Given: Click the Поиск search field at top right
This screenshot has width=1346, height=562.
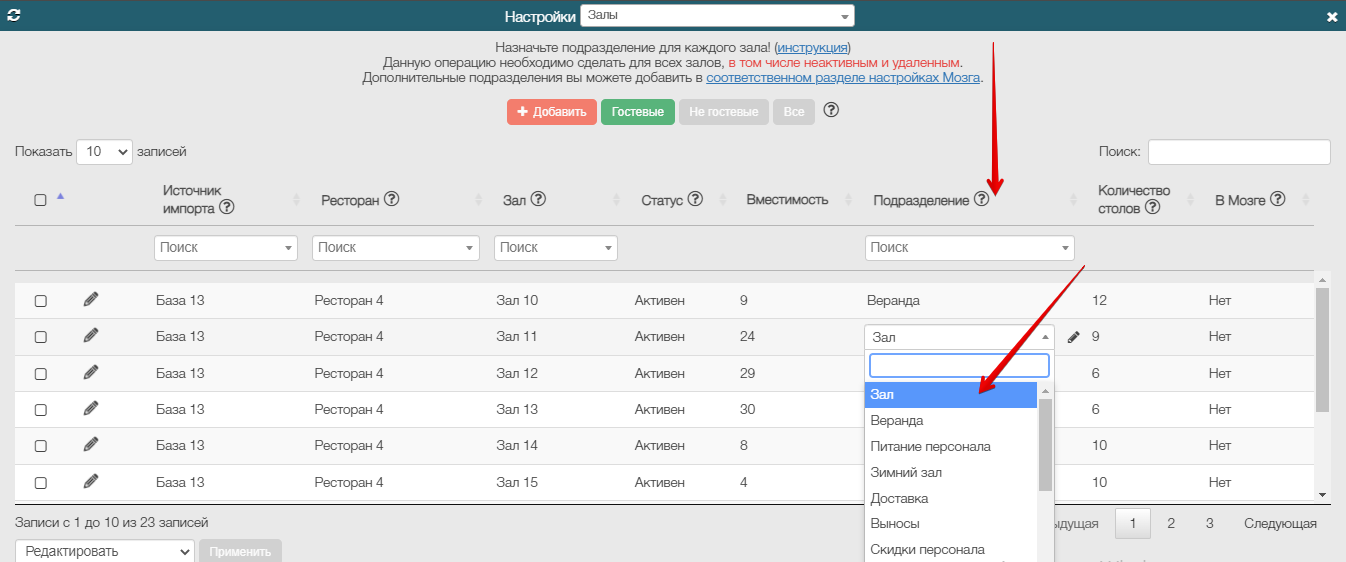Looking at the screenshot, I should 1238,152.
